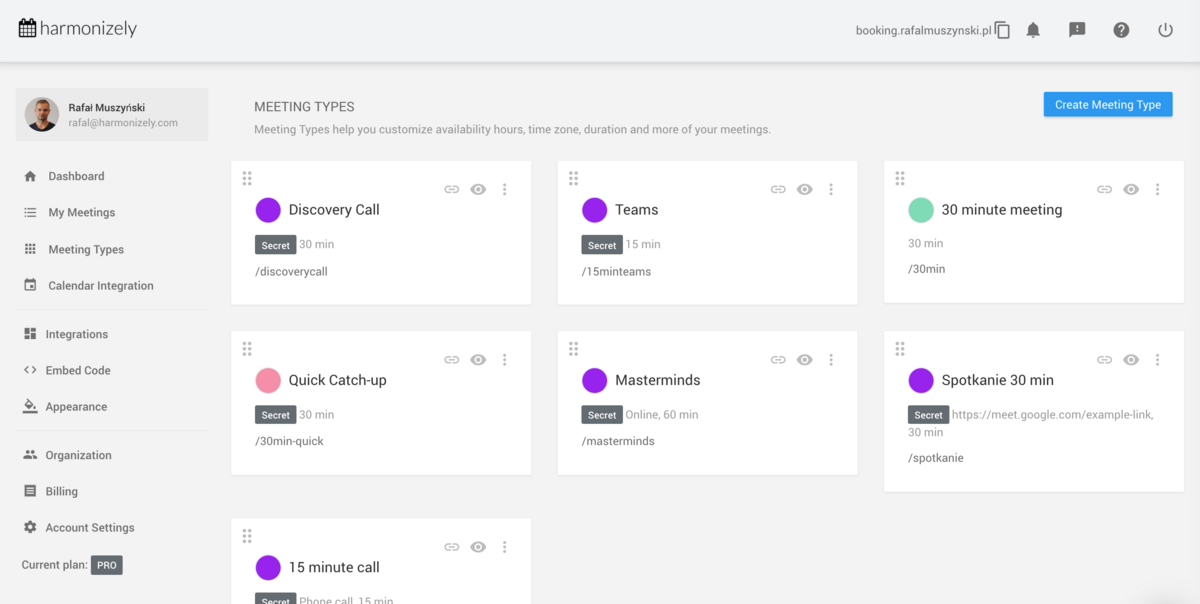Image resolution: width=1200 pixels, height=604 pixels.
Task: Toggle visibility of 30 minute meeting
Action: click(1131, 189)
